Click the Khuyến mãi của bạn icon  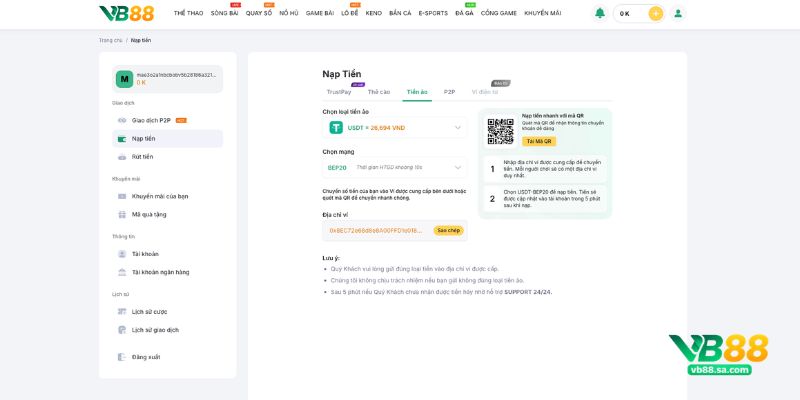click(122, 196)
